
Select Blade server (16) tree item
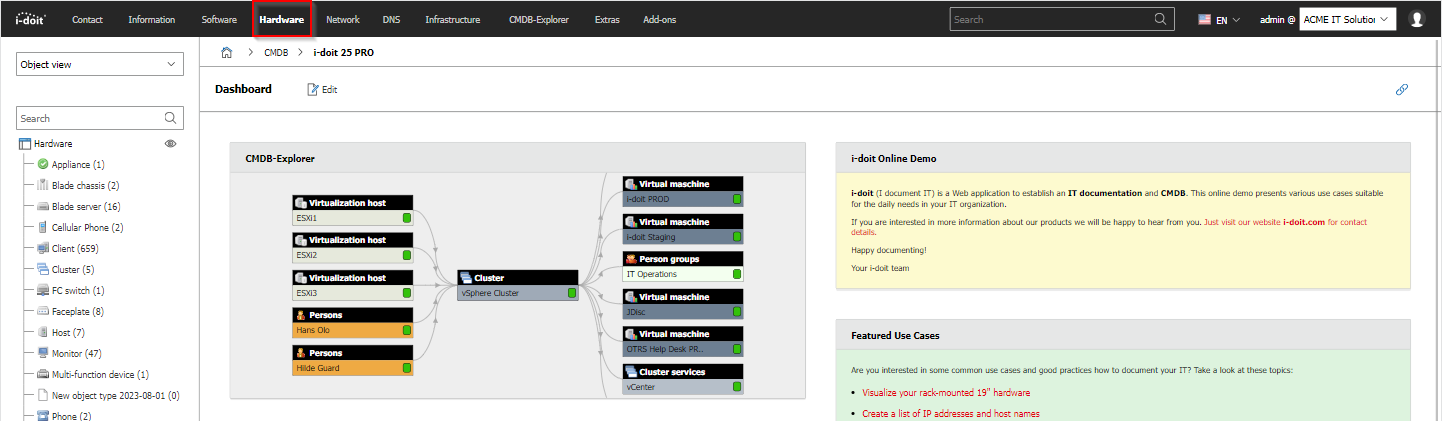(86, 207)
